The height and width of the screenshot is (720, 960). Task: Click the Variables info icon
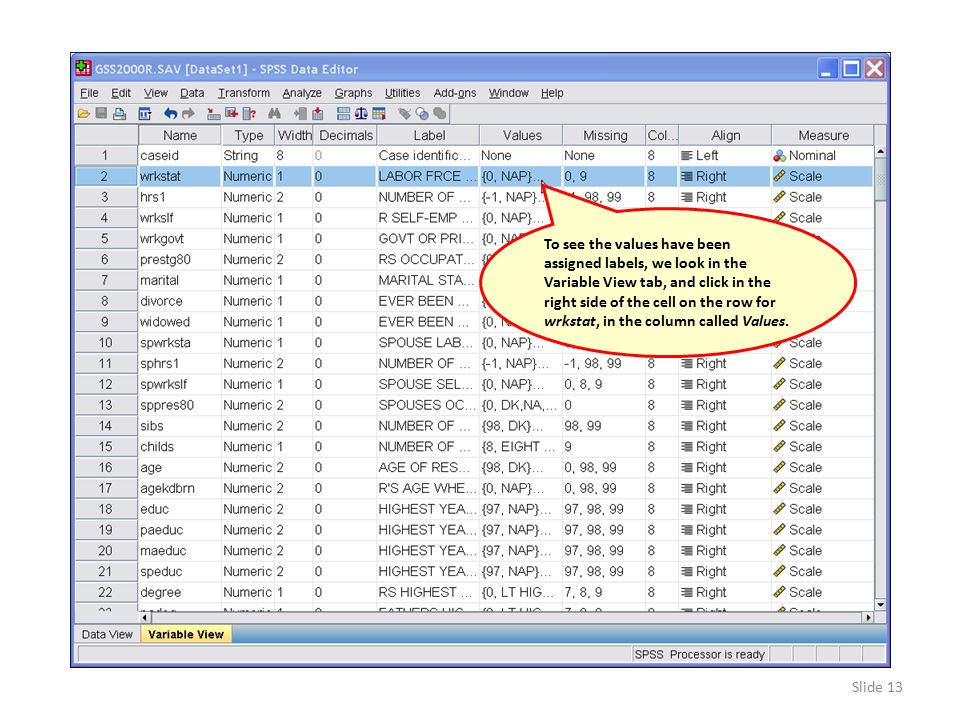pyautogui.click(x=249, y=113)
